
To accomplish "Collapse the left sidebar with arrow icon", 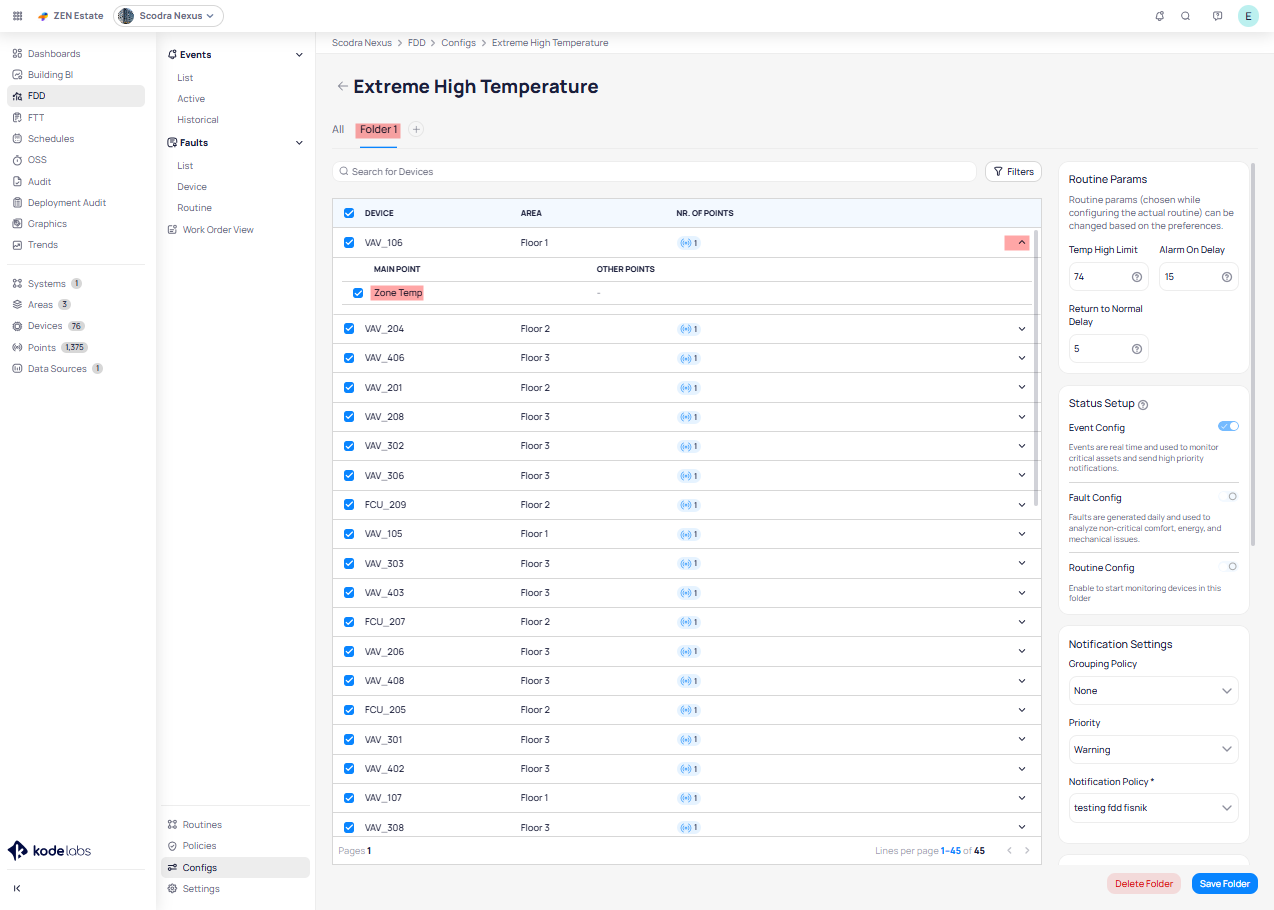I will point(17,888).
